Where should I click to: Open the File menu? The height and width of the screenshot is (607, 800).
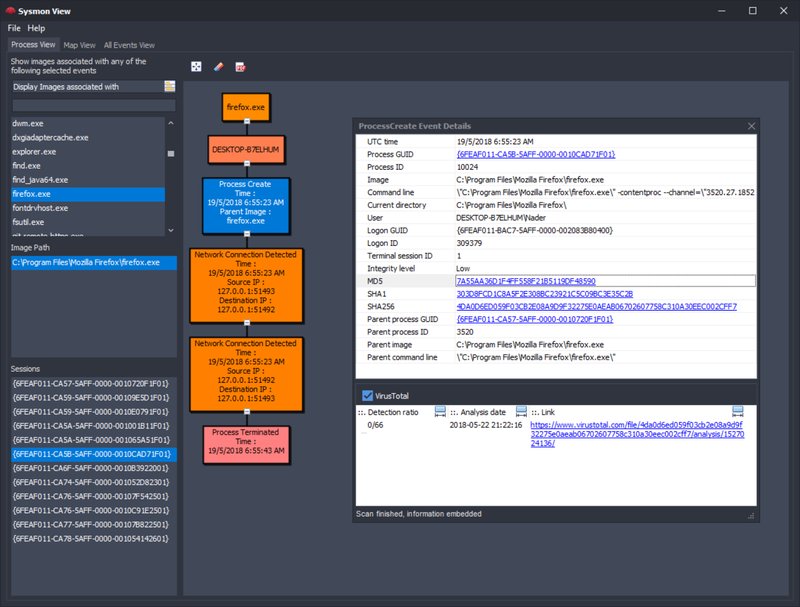pos(14,29)
